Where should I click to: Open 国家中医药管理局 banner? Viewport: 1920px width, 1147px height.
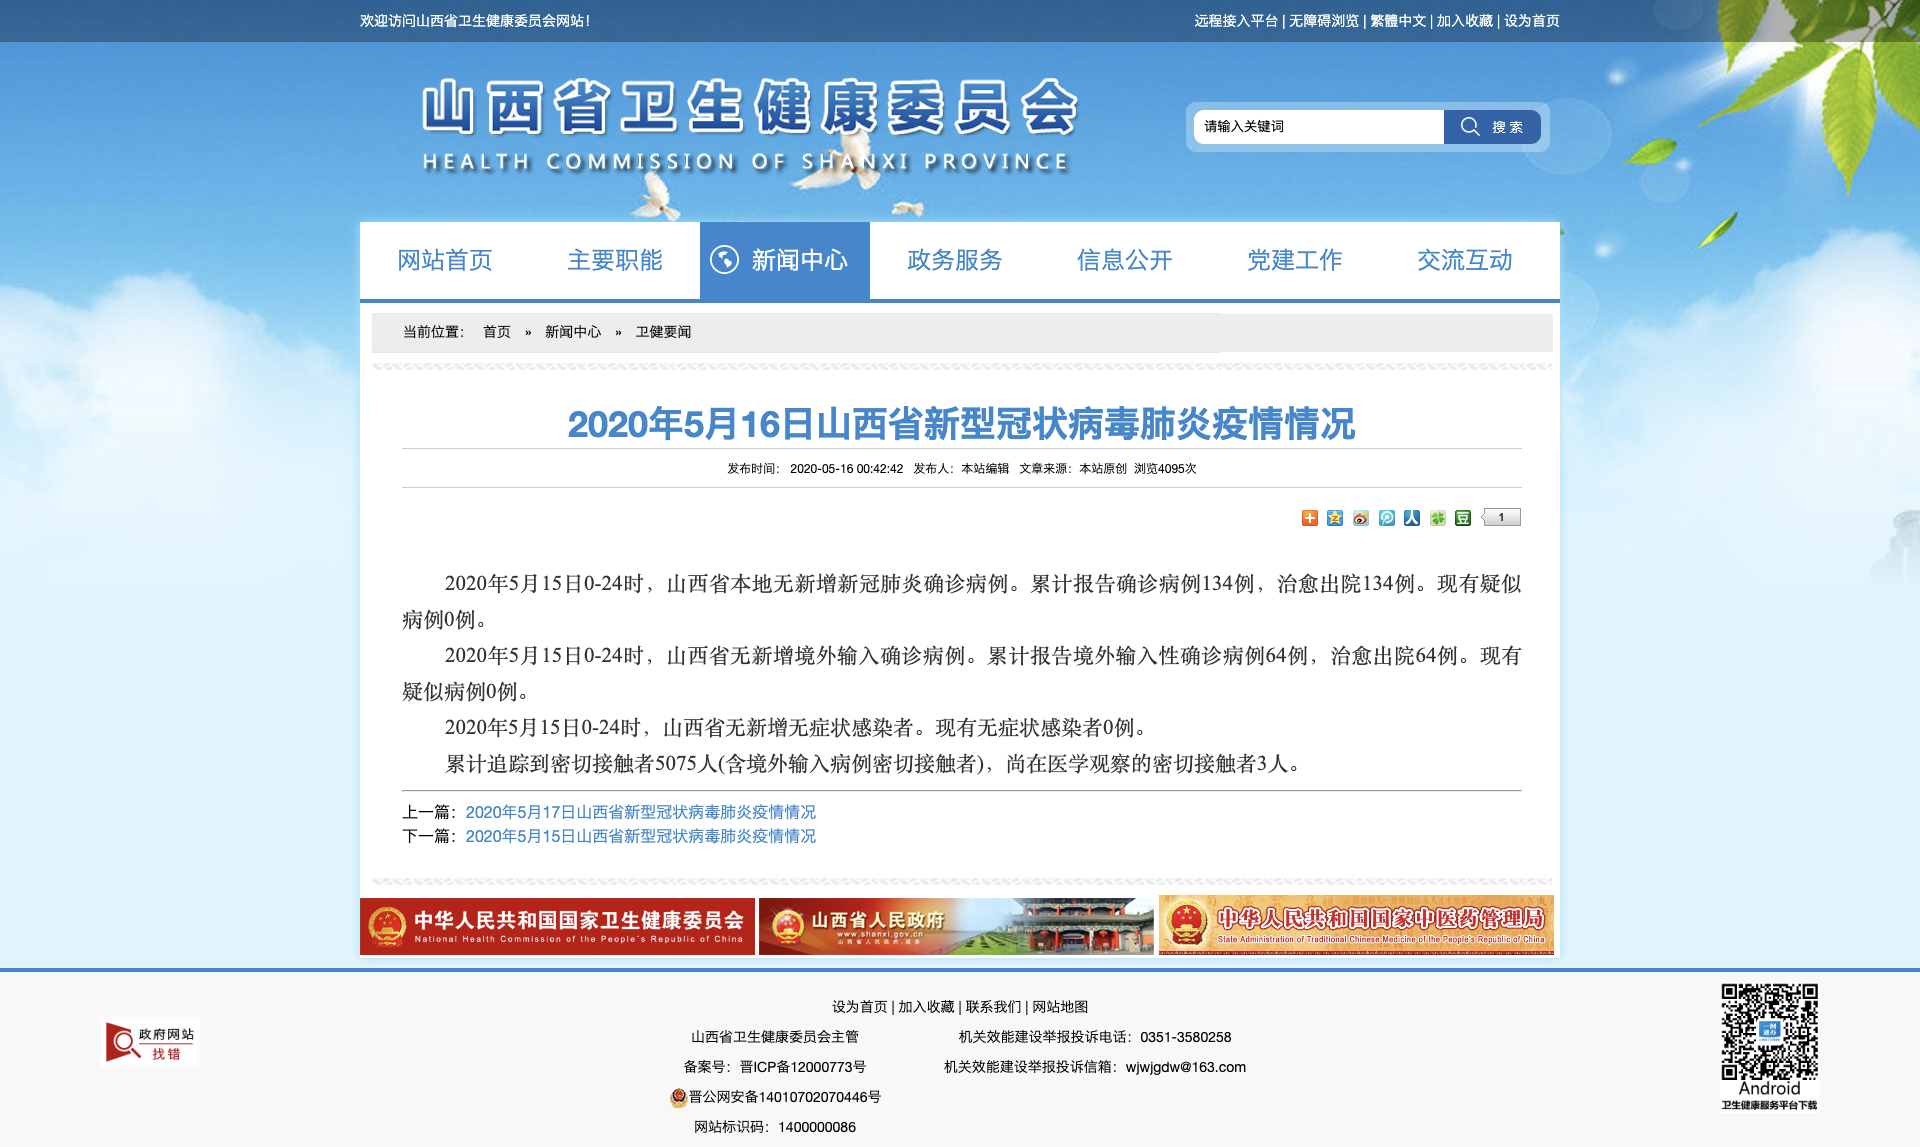(1356, 925)
